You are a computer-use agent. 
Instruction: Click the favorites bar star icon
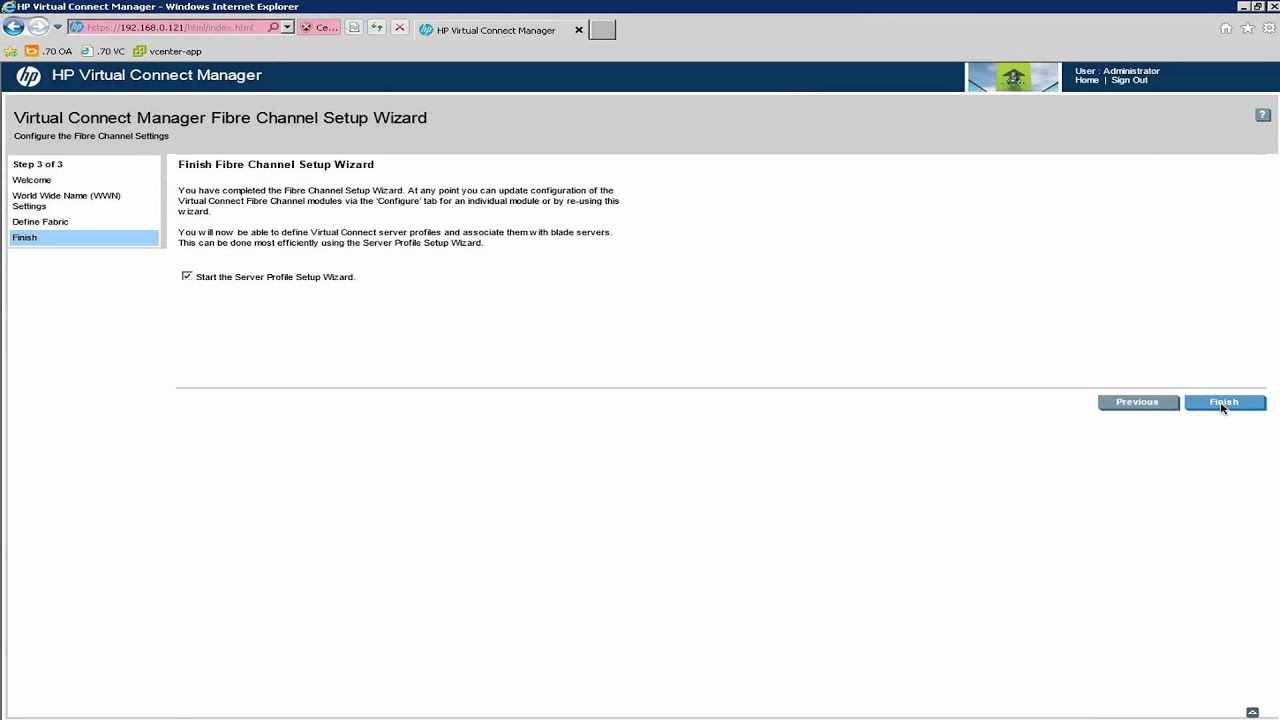tap(11, 51)
